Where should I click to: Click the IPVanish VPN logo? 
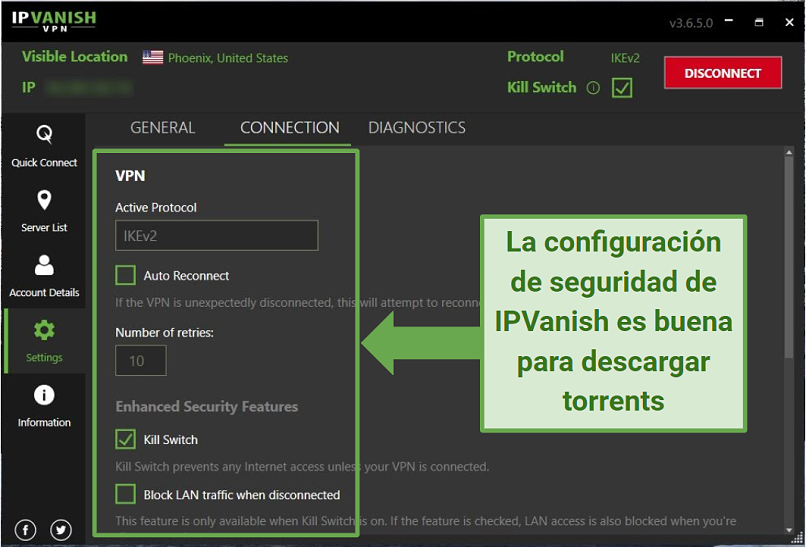tap(54, 21)
